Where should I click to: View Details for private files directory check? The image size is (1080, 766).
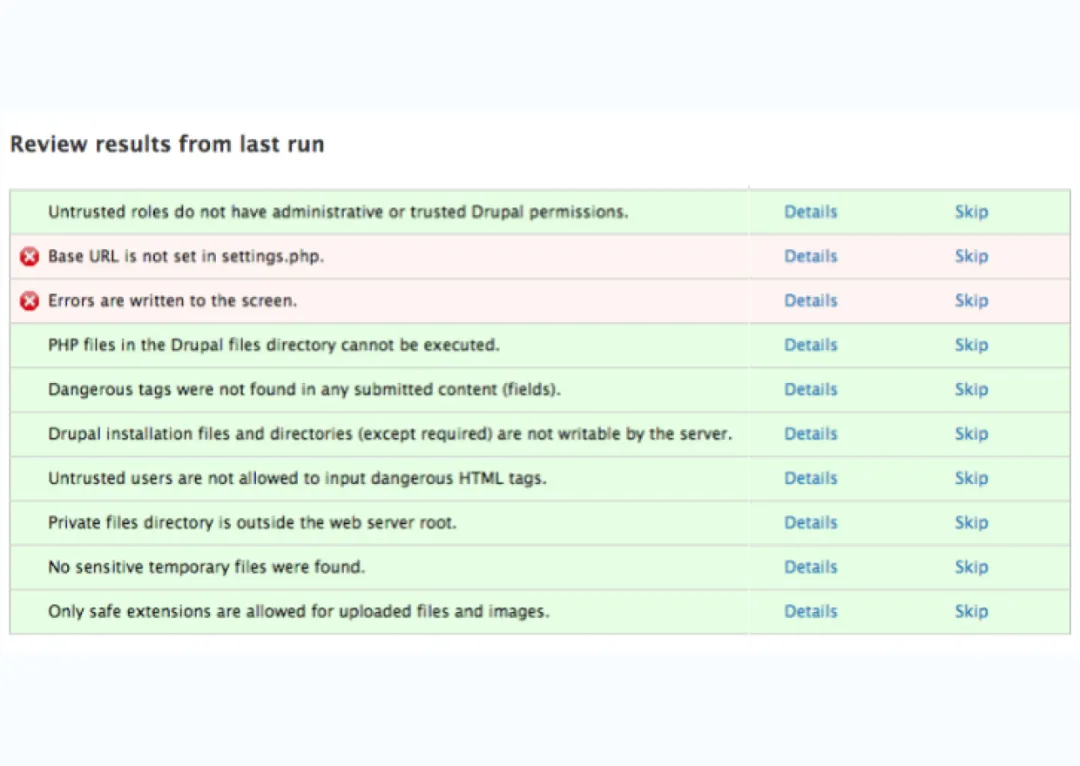tap(810, 522)
